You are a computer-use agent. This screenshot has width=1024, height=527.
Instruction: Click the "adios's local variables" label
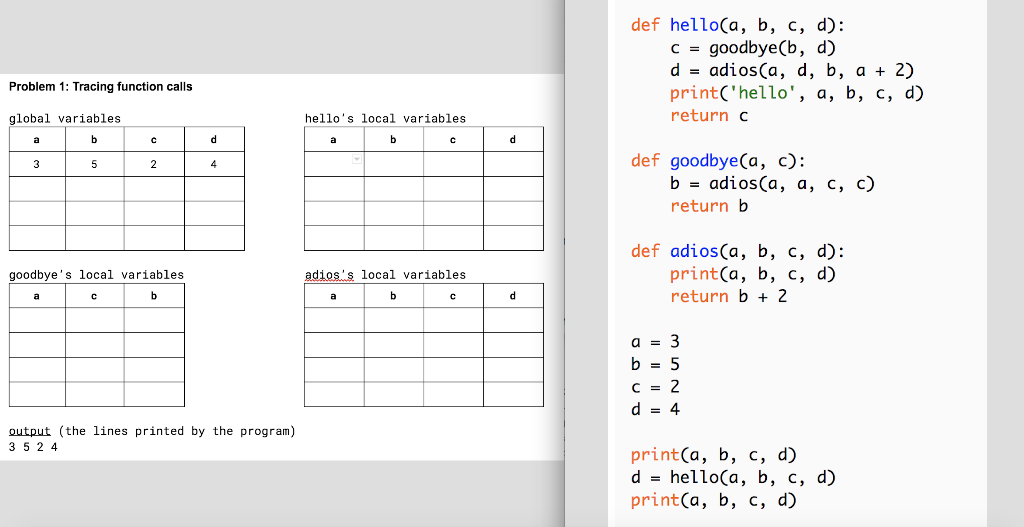(385, 275)
